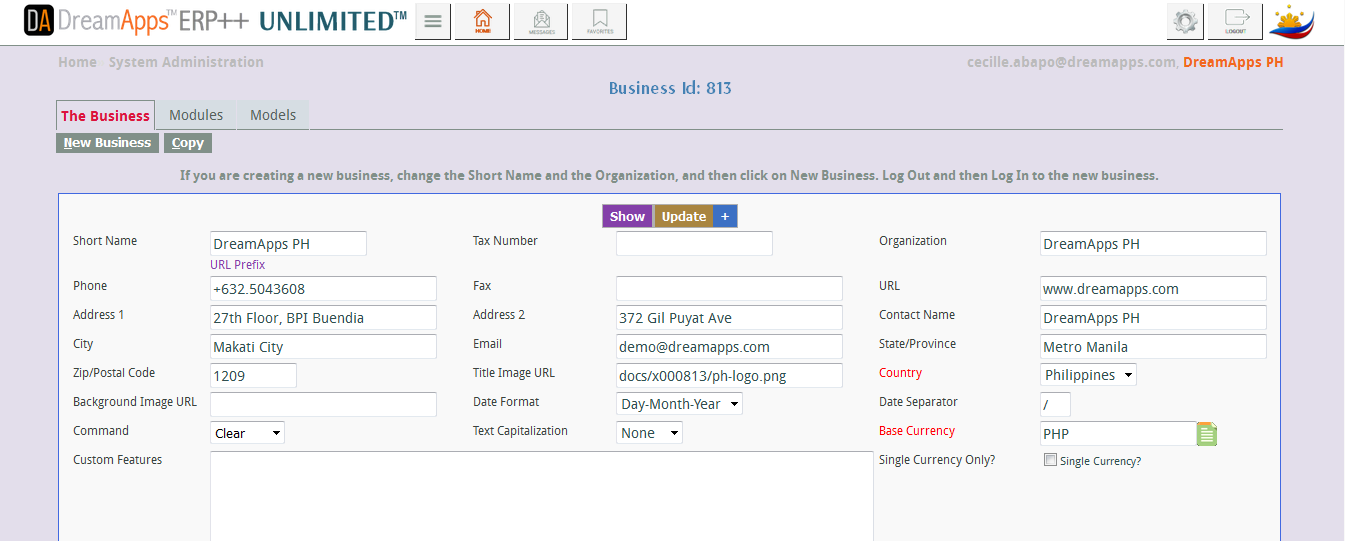Click the Title Image URL field
Image resolution: width=1345 pixels, height=541 pixels.
tap(729, 376)
